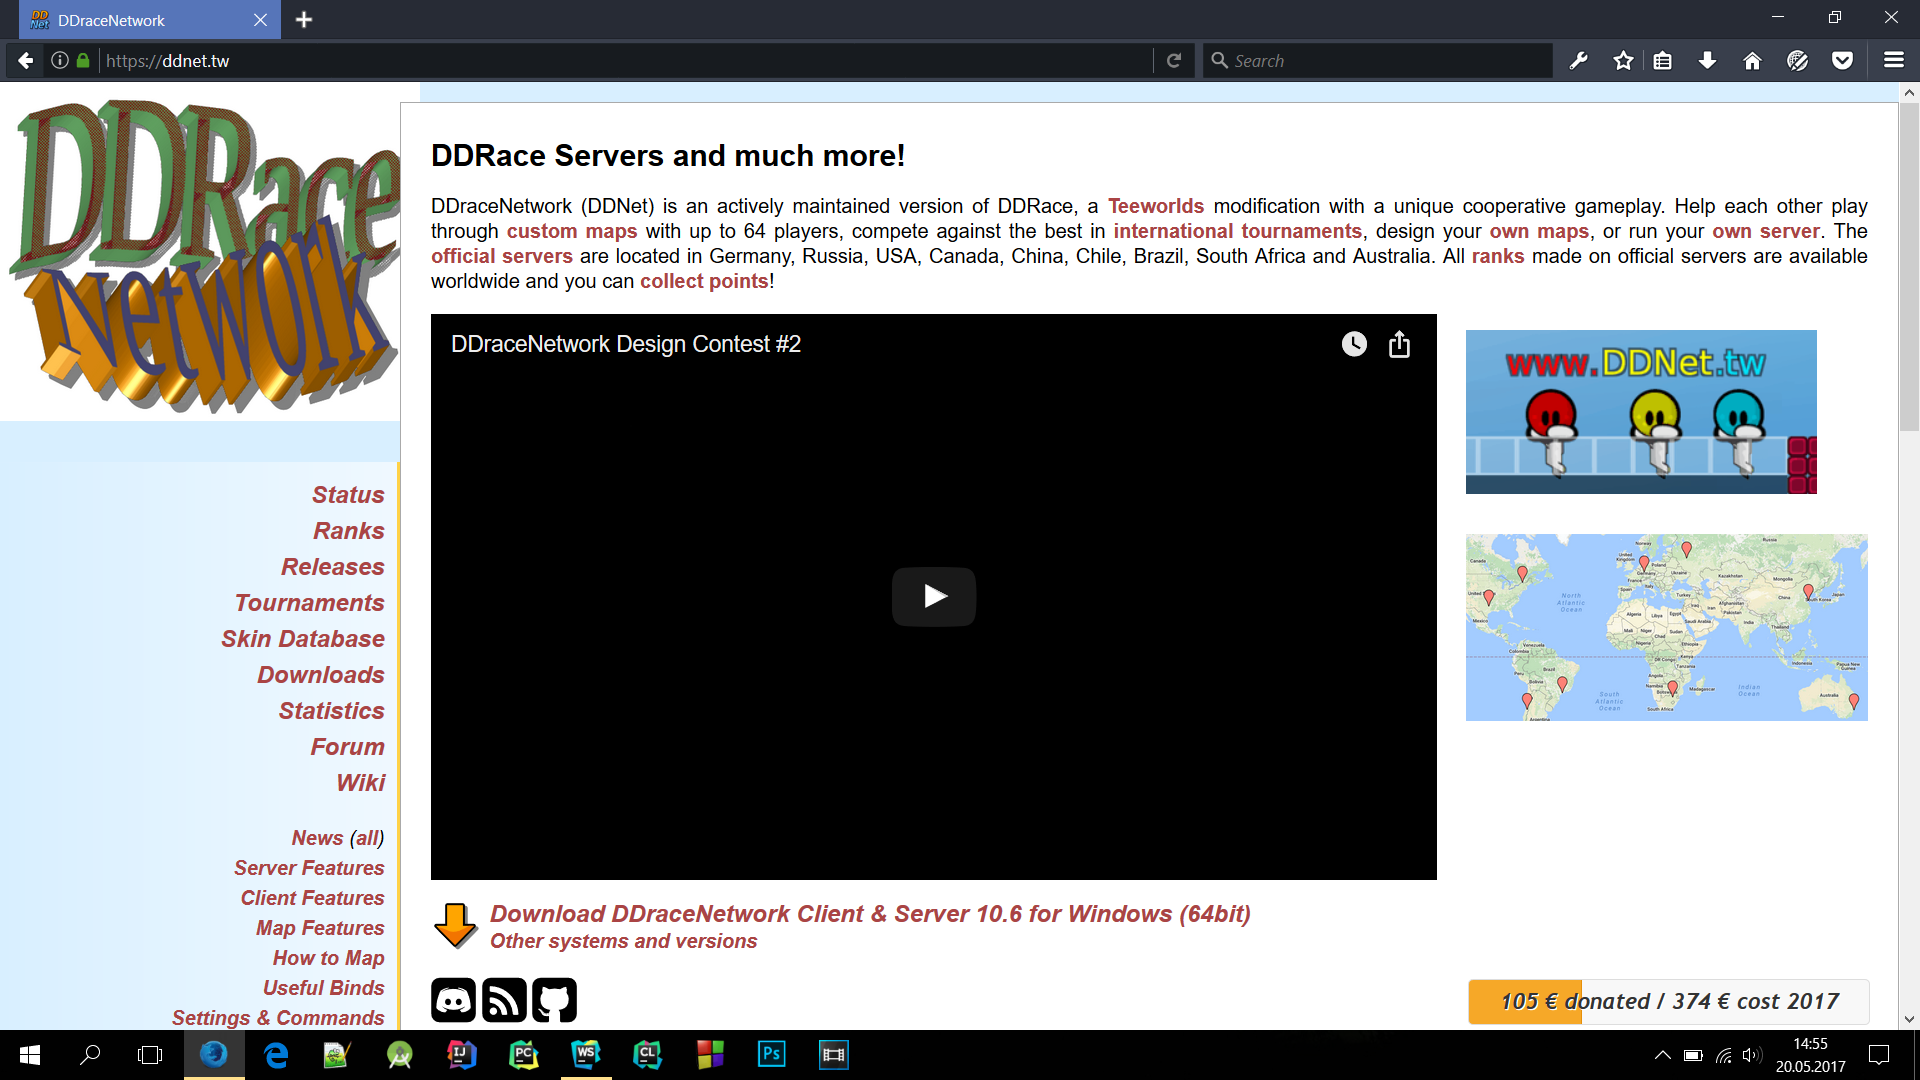The image size is (1920, 1080).
Task: Open Other systems and versions link
Action: point(623,941)
